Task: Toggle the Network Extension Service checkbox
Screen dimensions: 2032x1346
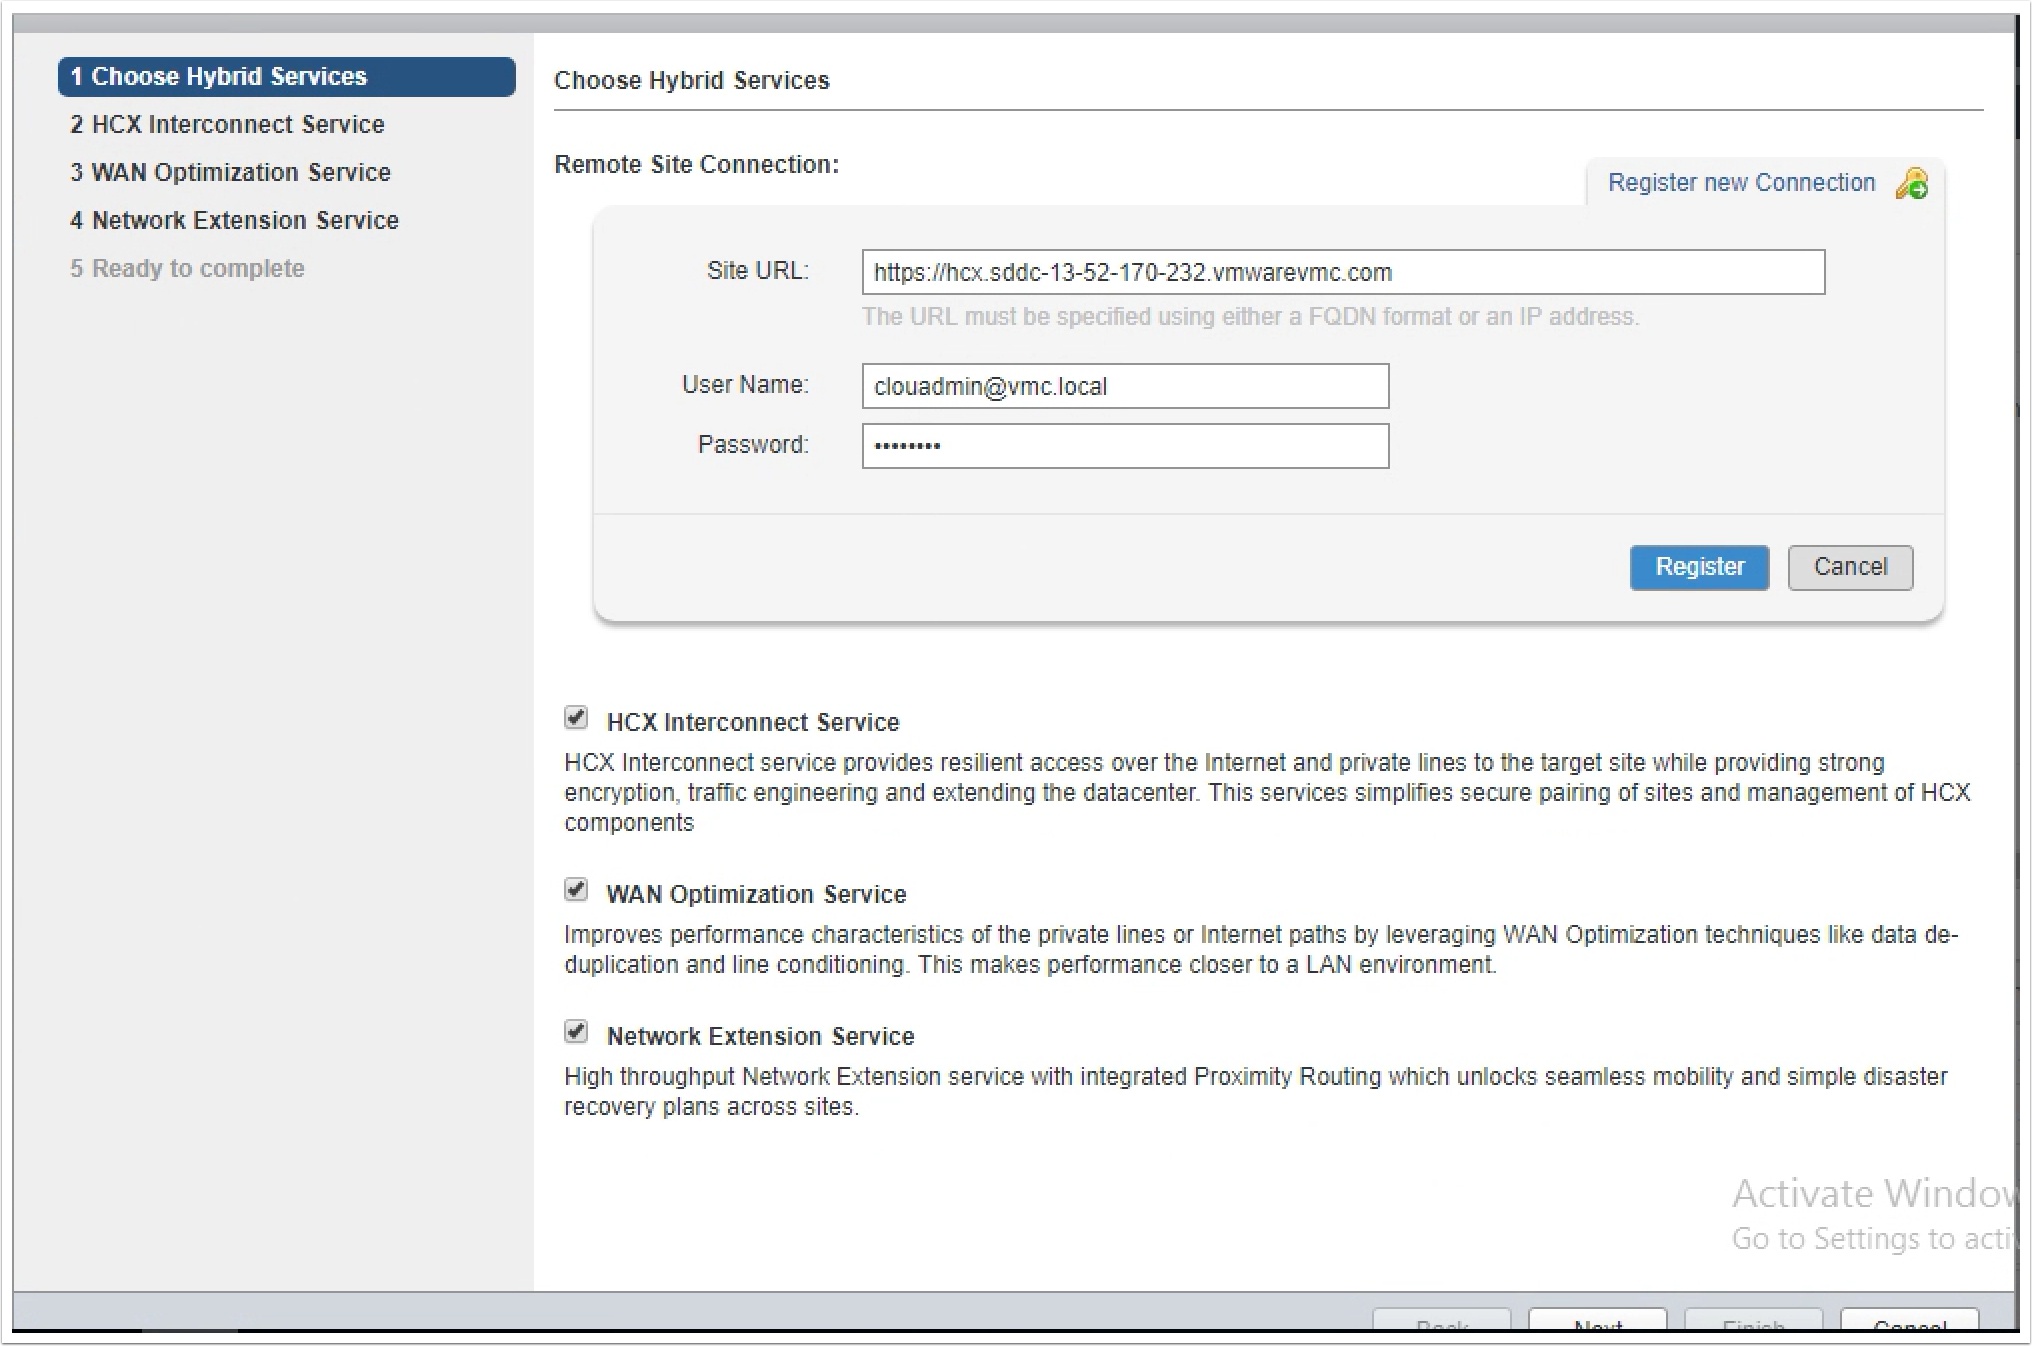Action: click(x=576, y=1032)
